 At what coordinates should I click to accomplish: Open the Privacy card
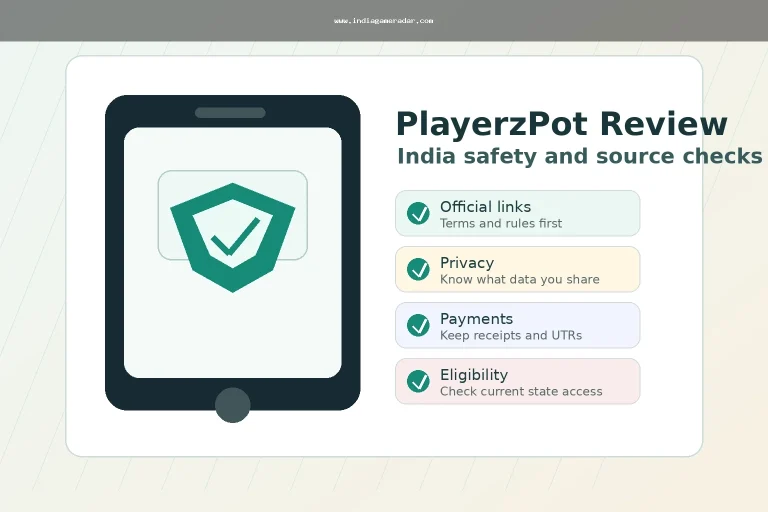pos(518,269)
